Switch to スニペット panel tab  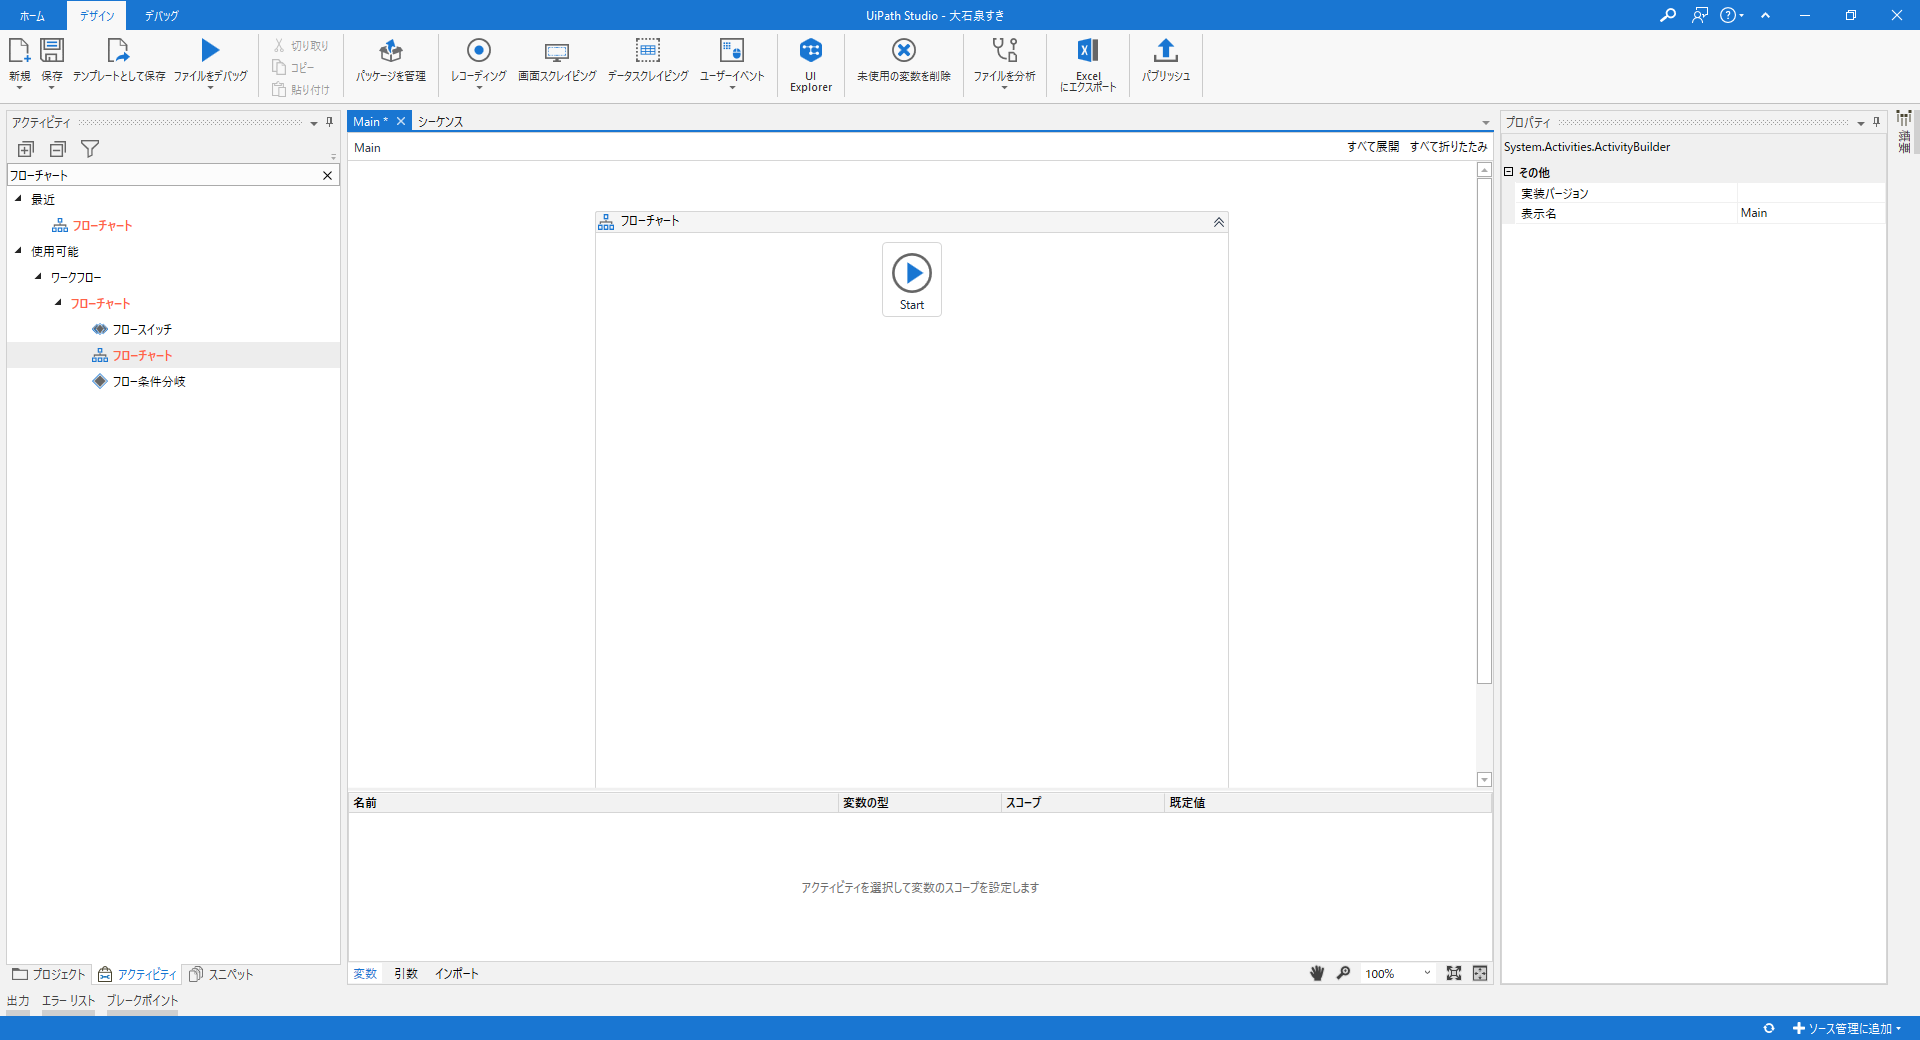pyautogui.click(x=221, y=974)
